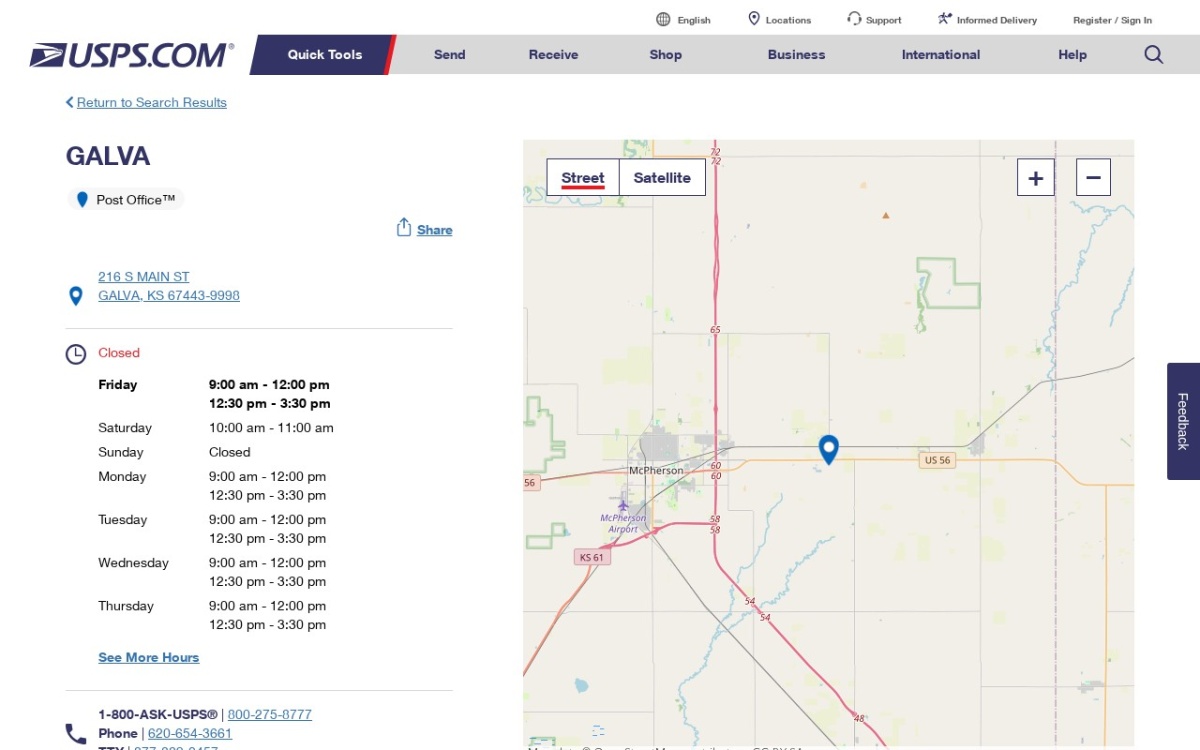Expand See More Hours
1200x750 pixels.
tap(149, 657)
